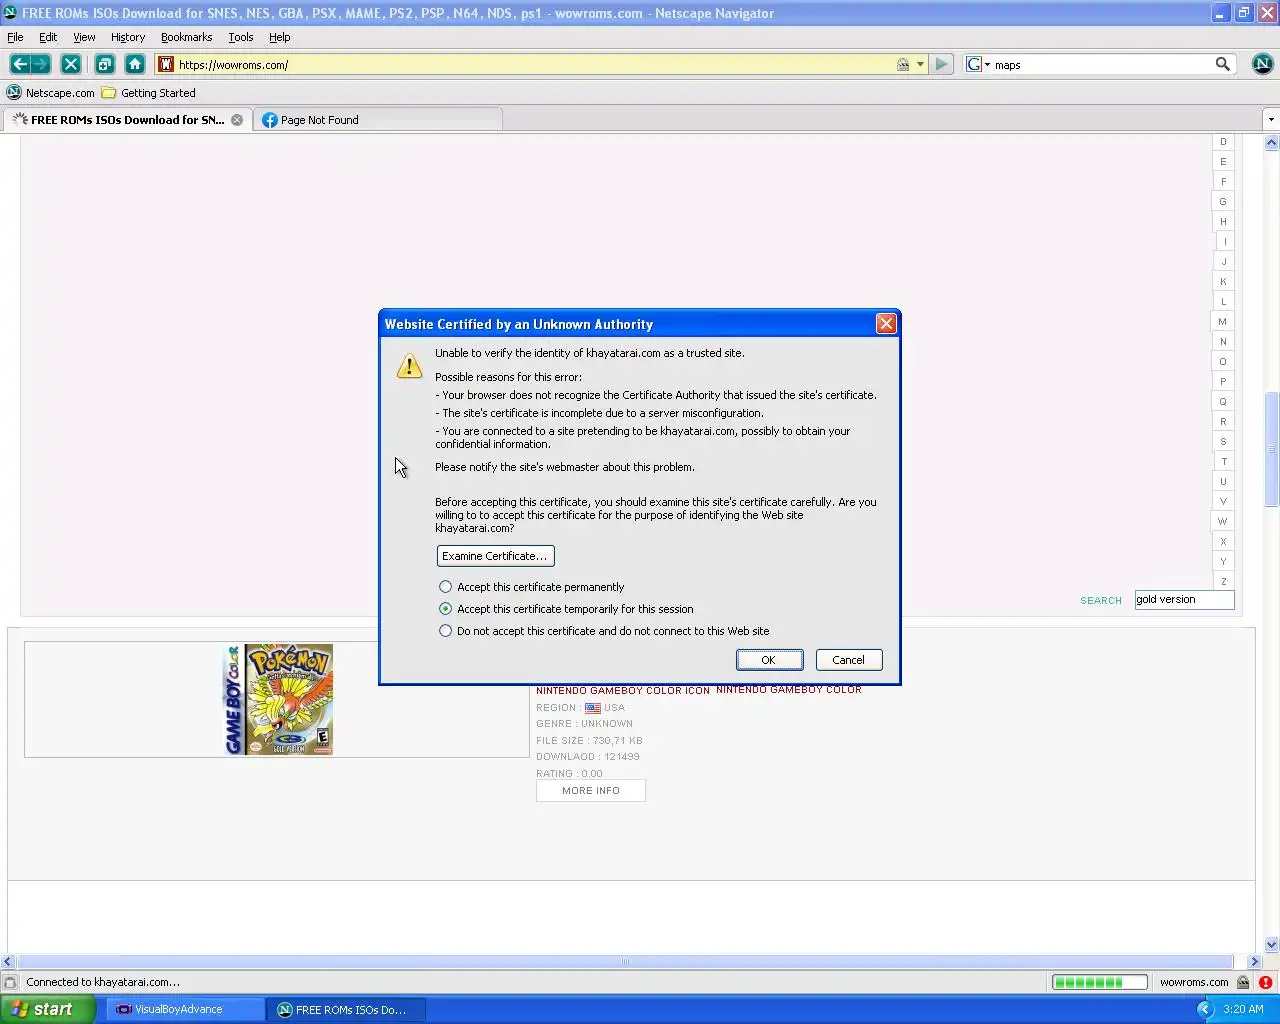Screen dimensions: 1280x1024
Task: Open the Help menu
Action: pyautogui.click(x=279, y=37)
